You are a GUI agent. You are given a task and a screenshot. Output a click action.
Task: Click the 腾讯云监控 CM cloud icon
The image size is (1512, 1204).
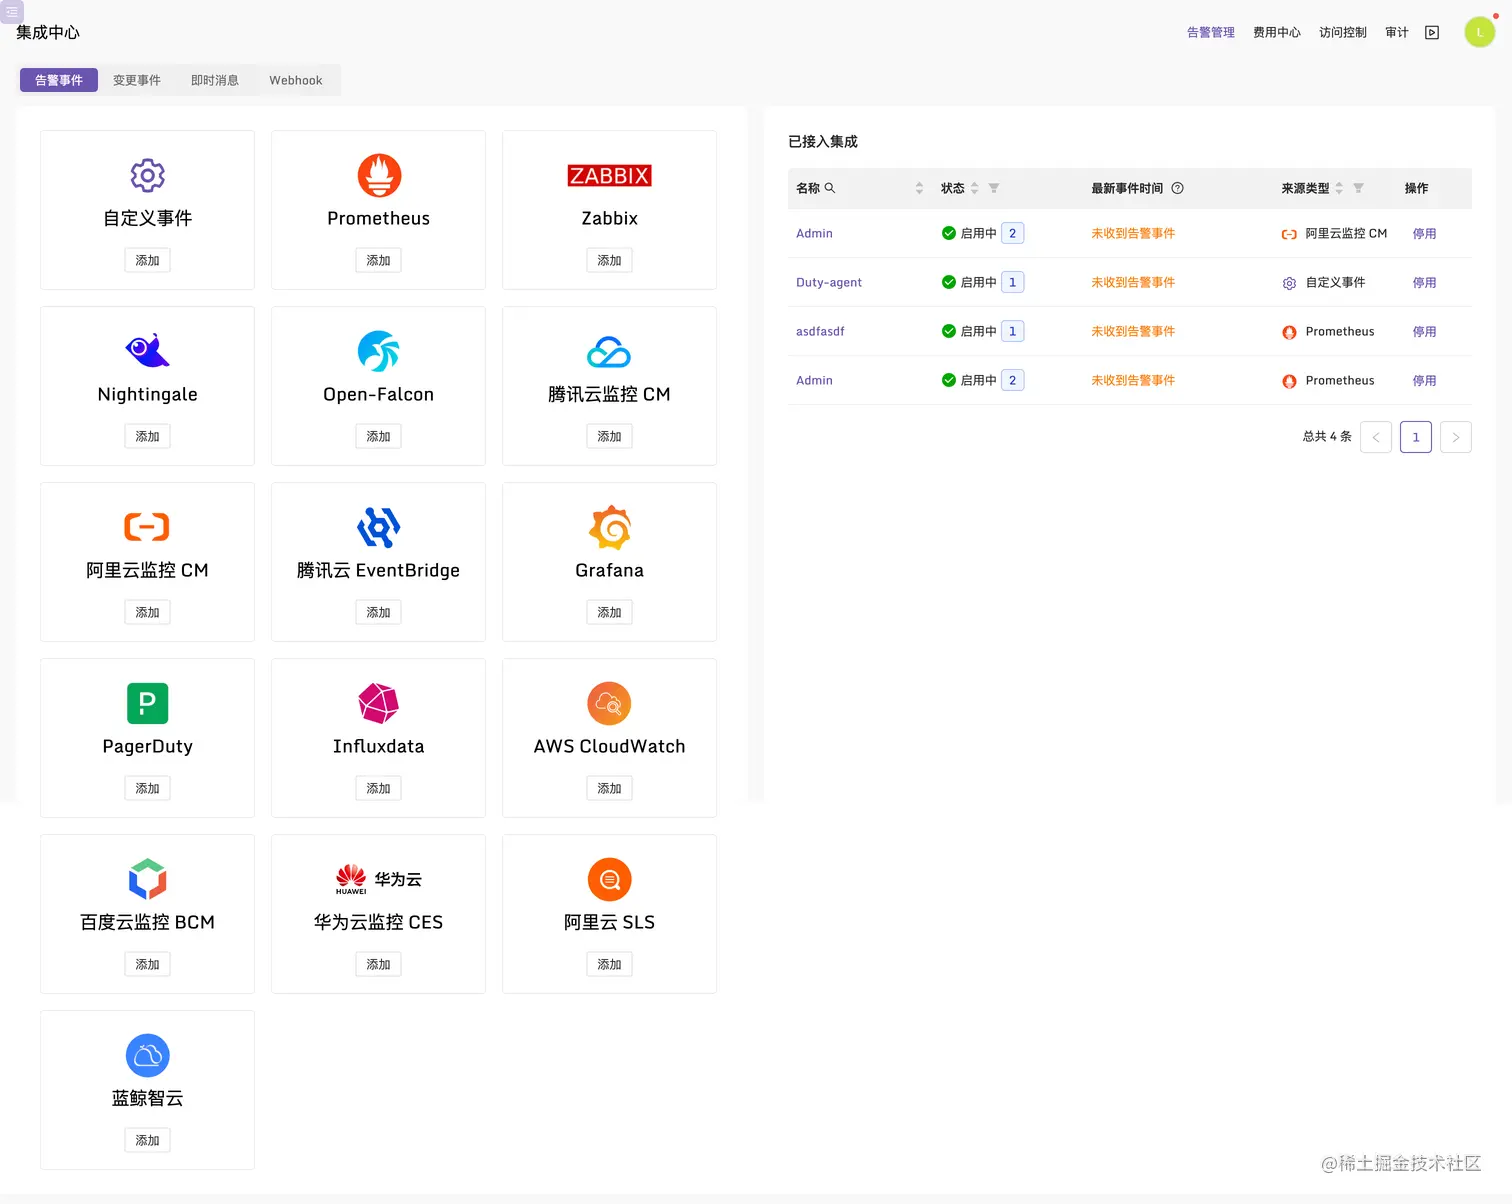[609, 352]
